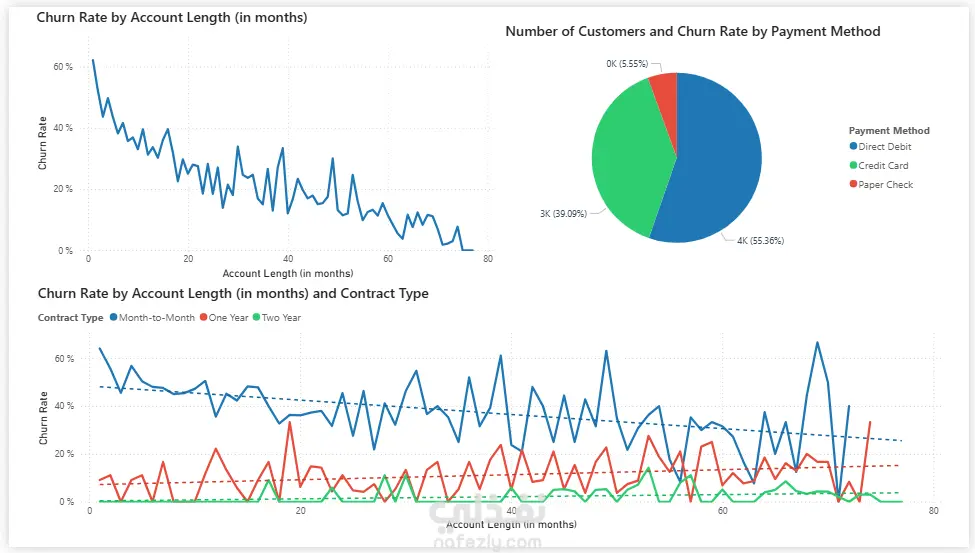Select the red Paper Check pie slice
This screenshot has height=553, width=975.
tap(665, 93)
